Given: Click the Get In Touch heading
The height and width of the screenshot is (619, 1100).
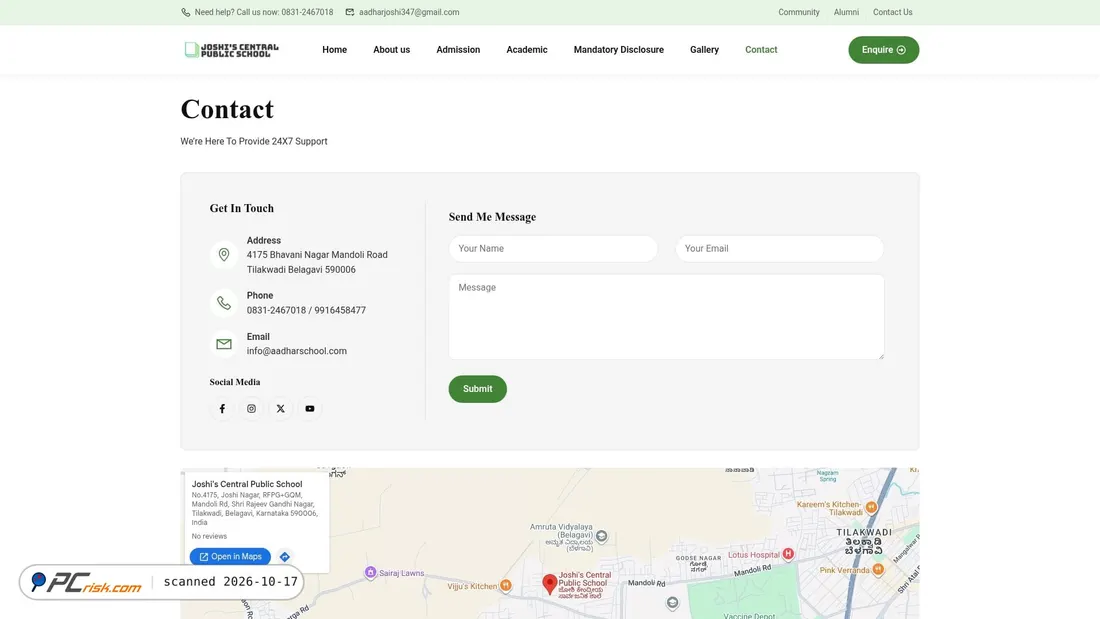Looking at the screenshot, I should pos(242,208).
